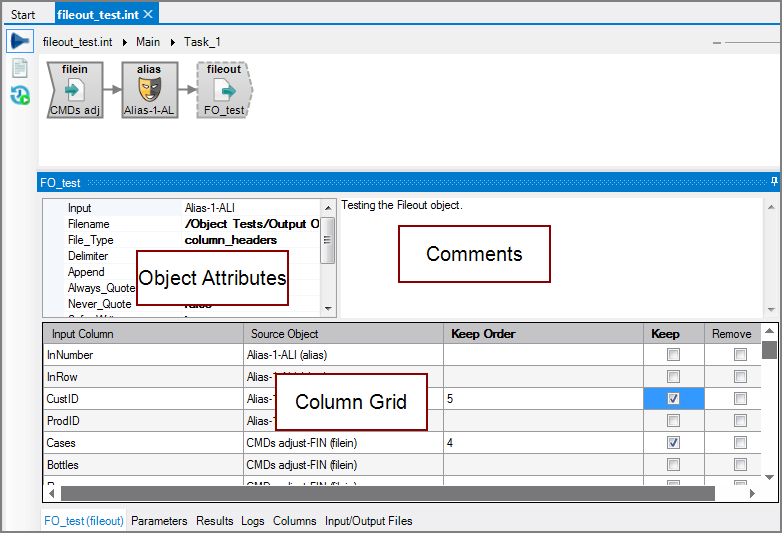
Task: Switch to the Start tab
Action: (x=23, y=15)
